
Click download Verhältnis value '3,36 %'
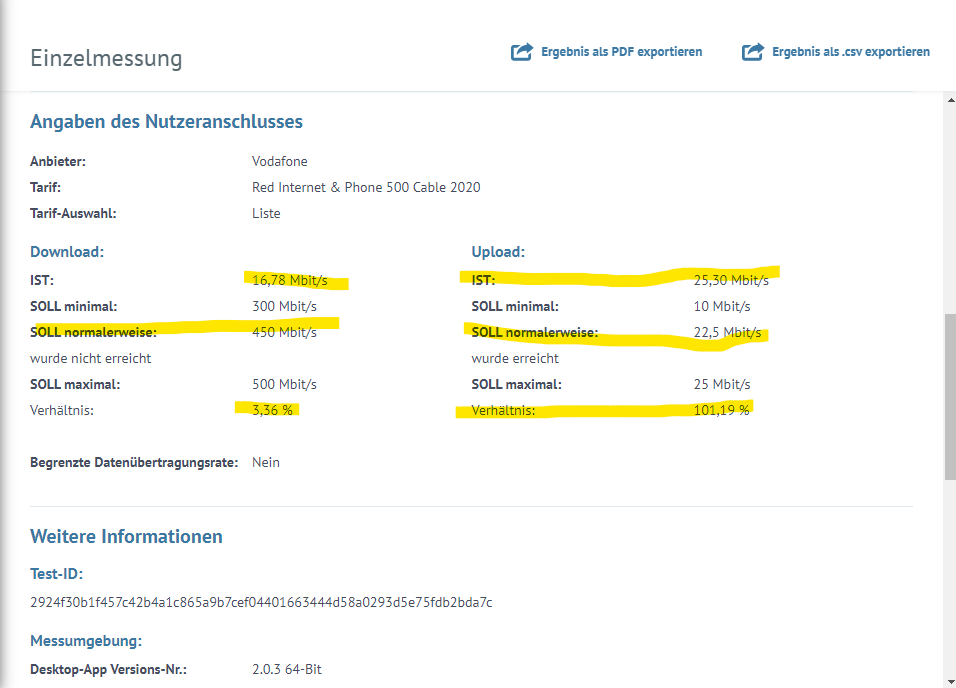point(272,410)
